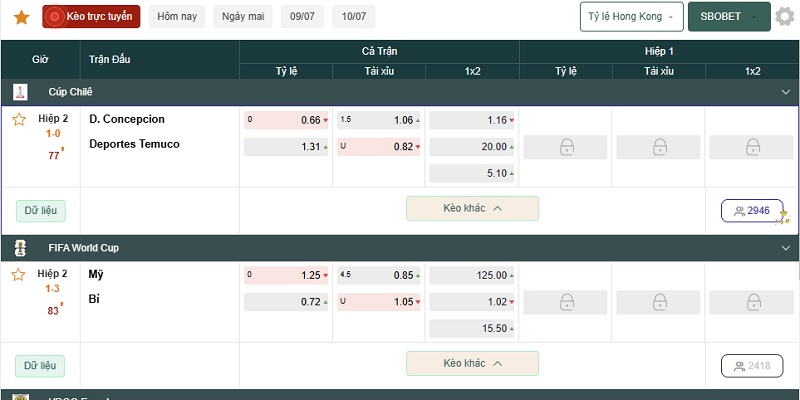Click the Cúp Chilê league logo icon
The width and height of the screenshot is (800, 400).
[x=20, y=92]
